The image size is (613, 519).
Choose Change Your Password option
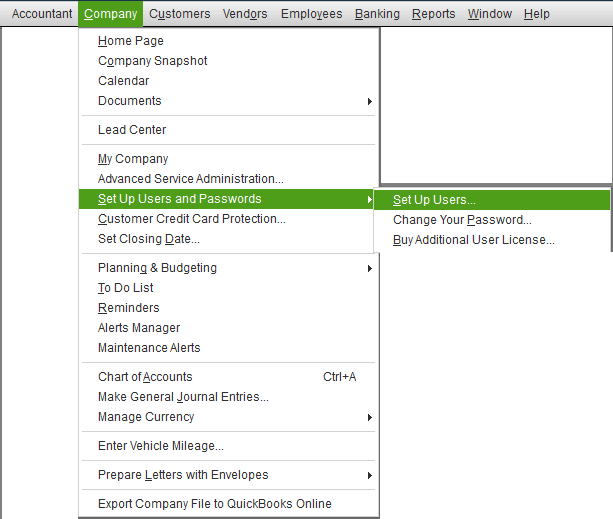pos(462,220)
